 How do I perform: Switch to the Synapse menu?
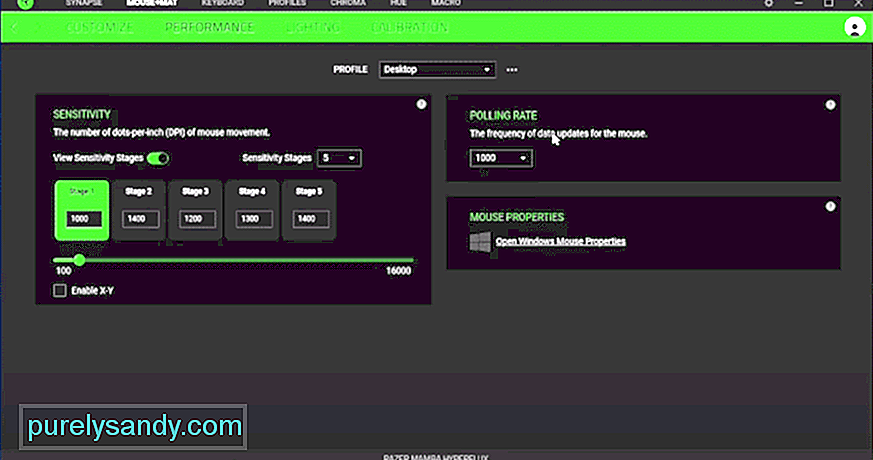coord(84,3)
